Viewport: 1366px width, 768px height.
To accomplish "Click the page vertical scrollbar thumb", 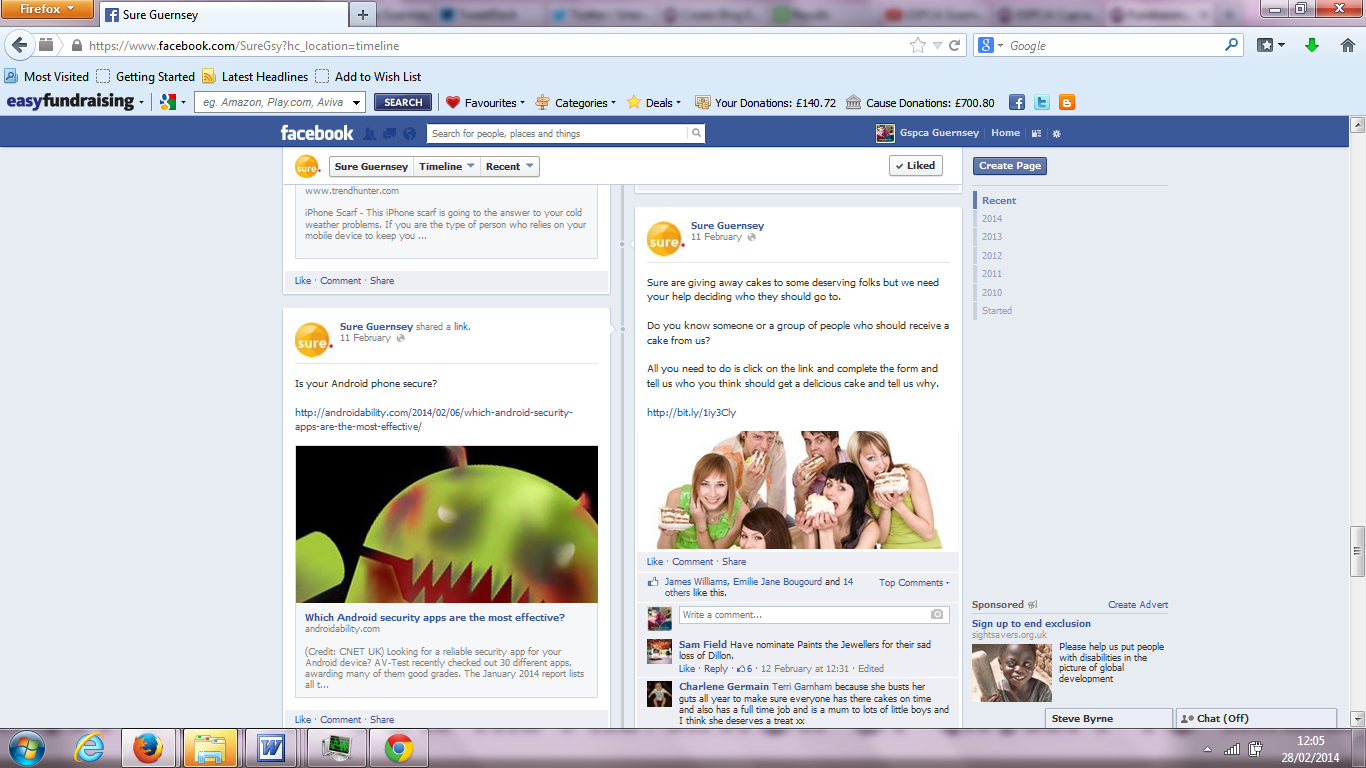I will [x=1357, y=549].
